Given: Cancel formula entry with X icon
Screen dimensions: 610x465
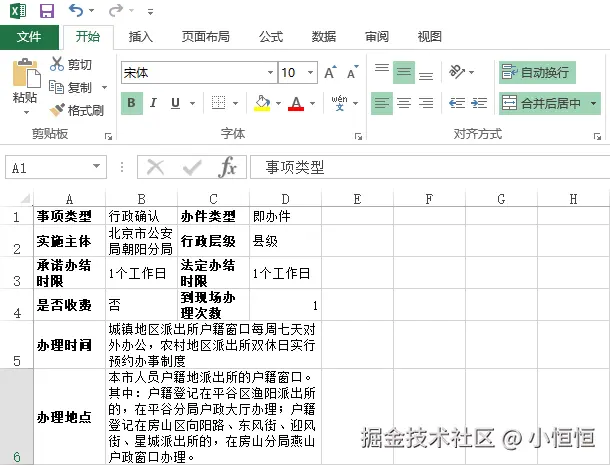Looking at the screenshot, I should pos(155,168).
